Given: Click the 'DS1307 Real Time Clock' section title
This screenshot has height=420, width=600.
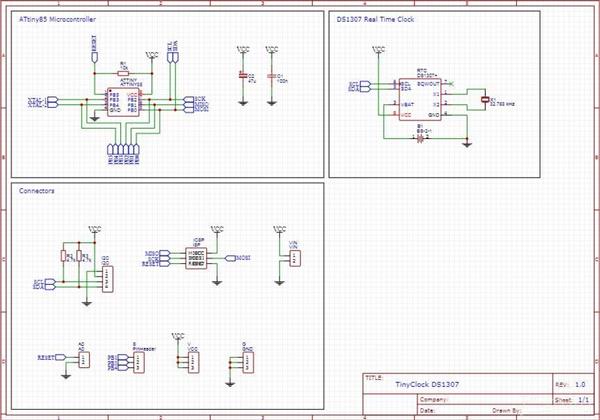Looking at the screenshot, I should pyautogui.click(x=375, y=19).
